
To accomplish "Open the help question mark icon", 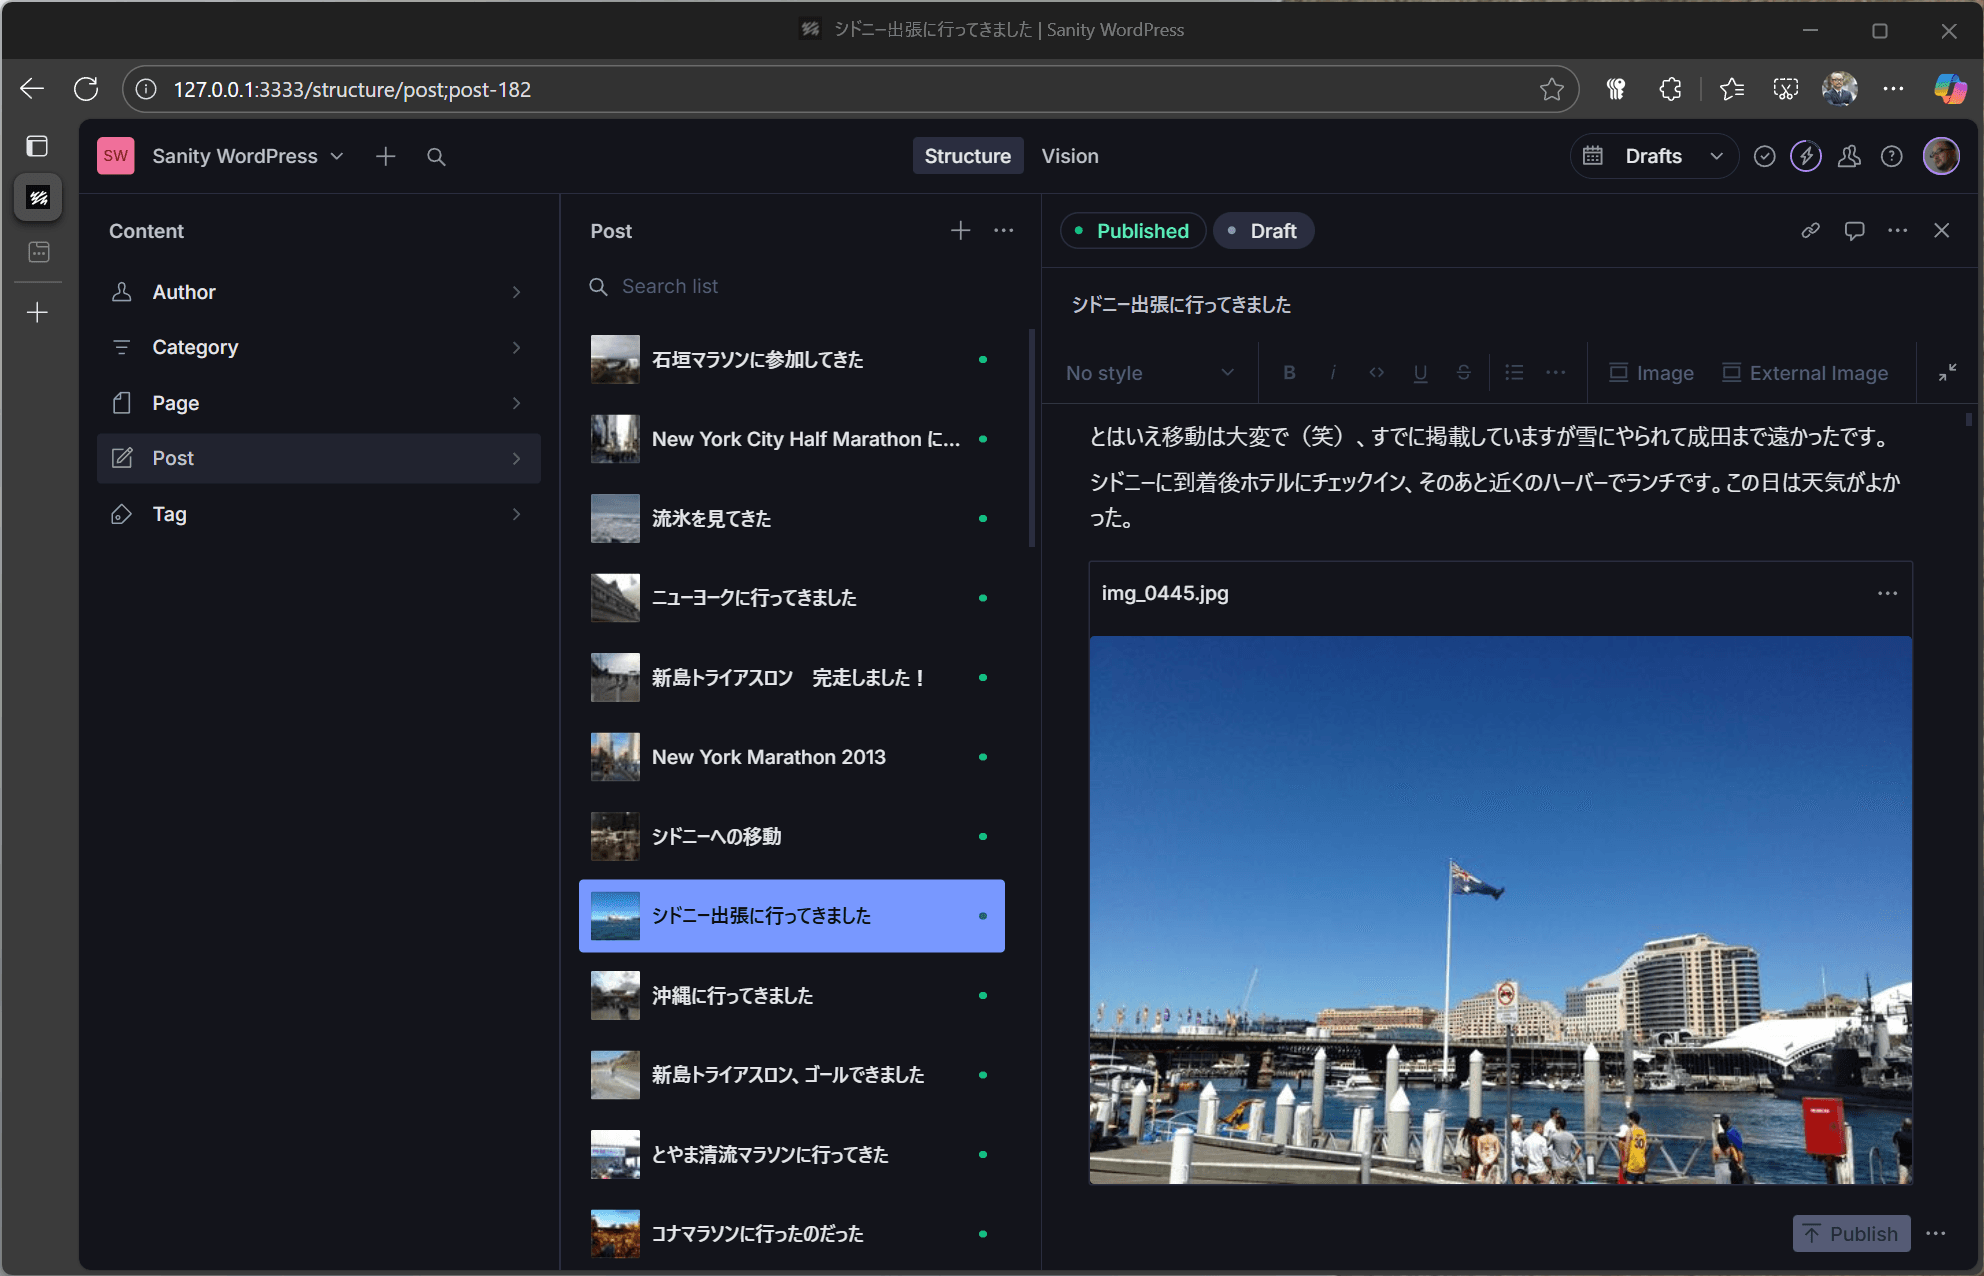I will point(1891,156).
